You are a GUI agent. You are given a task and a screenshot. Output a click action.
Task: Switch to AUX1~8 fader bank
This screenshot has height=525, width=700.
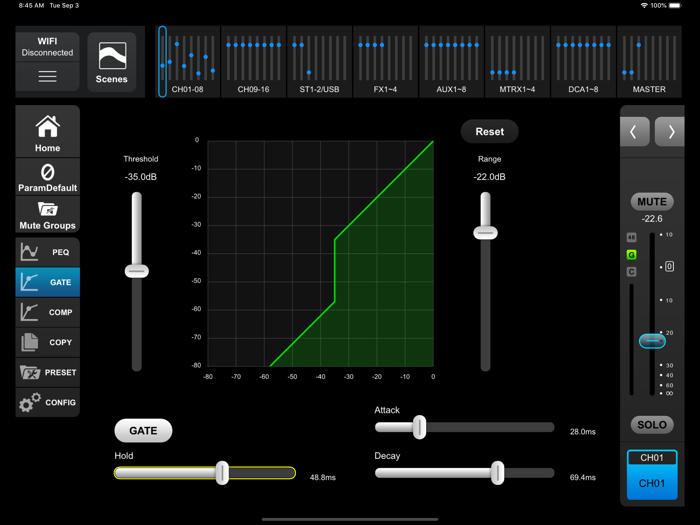[451, 62]
